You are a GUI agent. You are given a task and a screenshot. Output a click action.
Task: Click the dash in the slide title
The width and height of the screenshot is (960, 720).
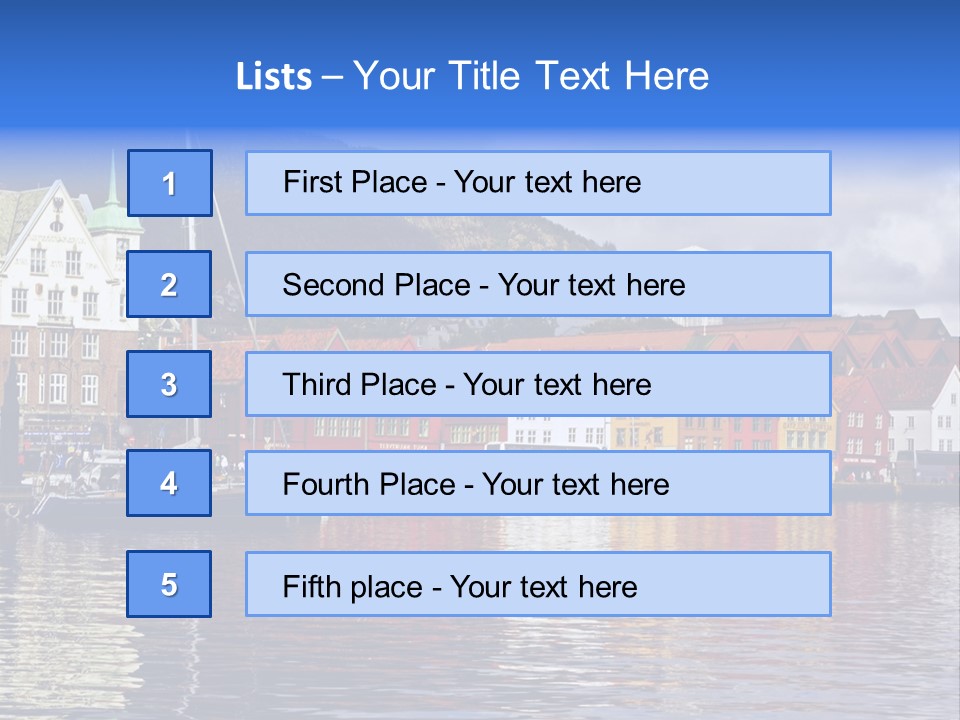coord(331,77)
